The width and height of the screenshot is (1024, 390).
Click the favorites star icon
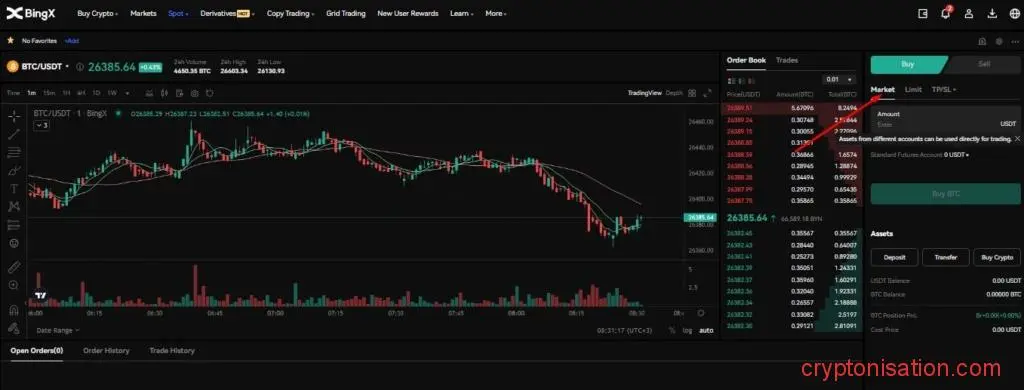point(10,41)
